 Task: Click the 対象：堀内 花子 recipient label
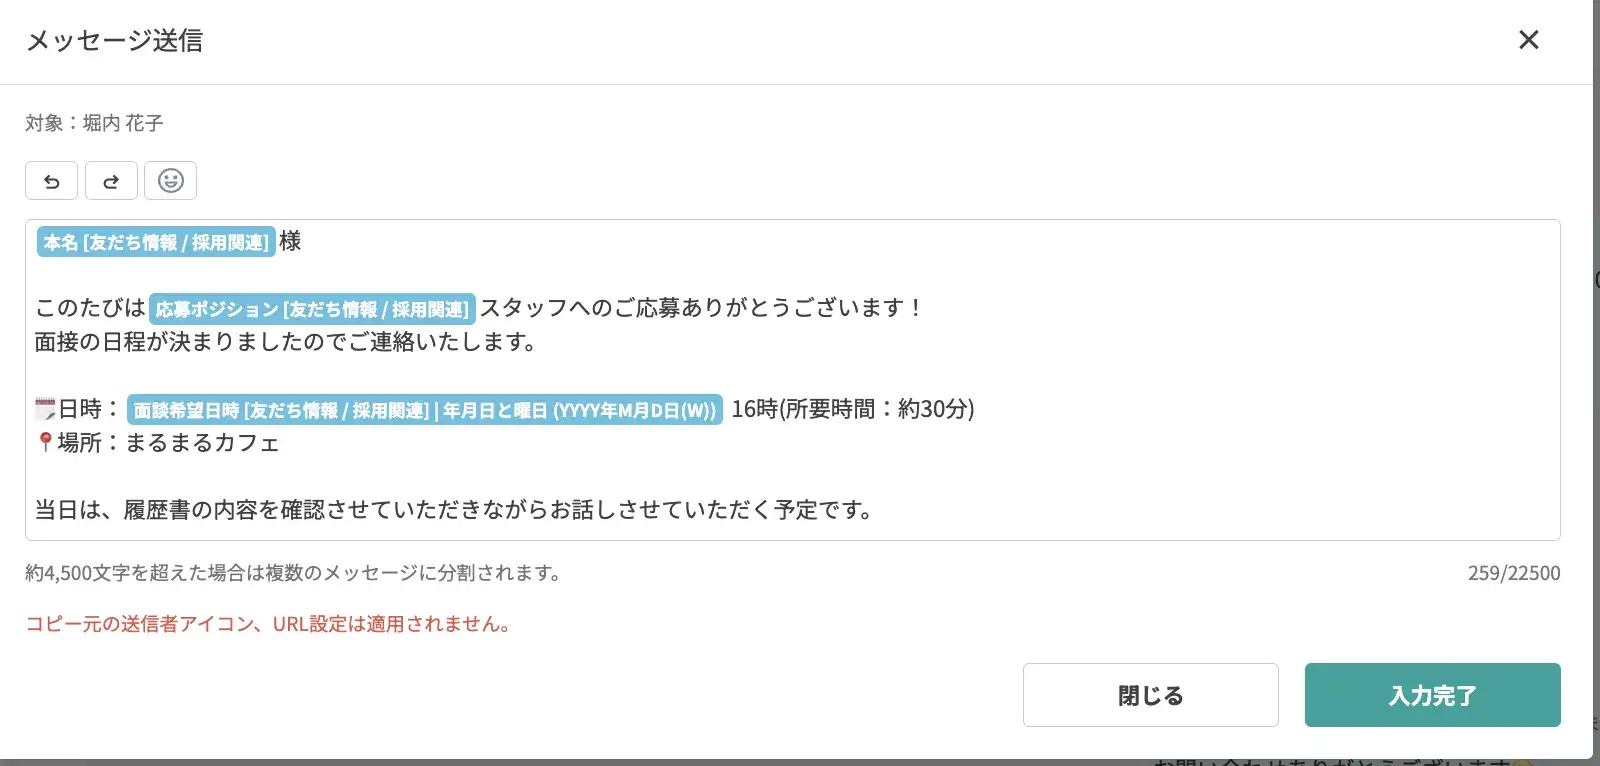tap(94, 123)
